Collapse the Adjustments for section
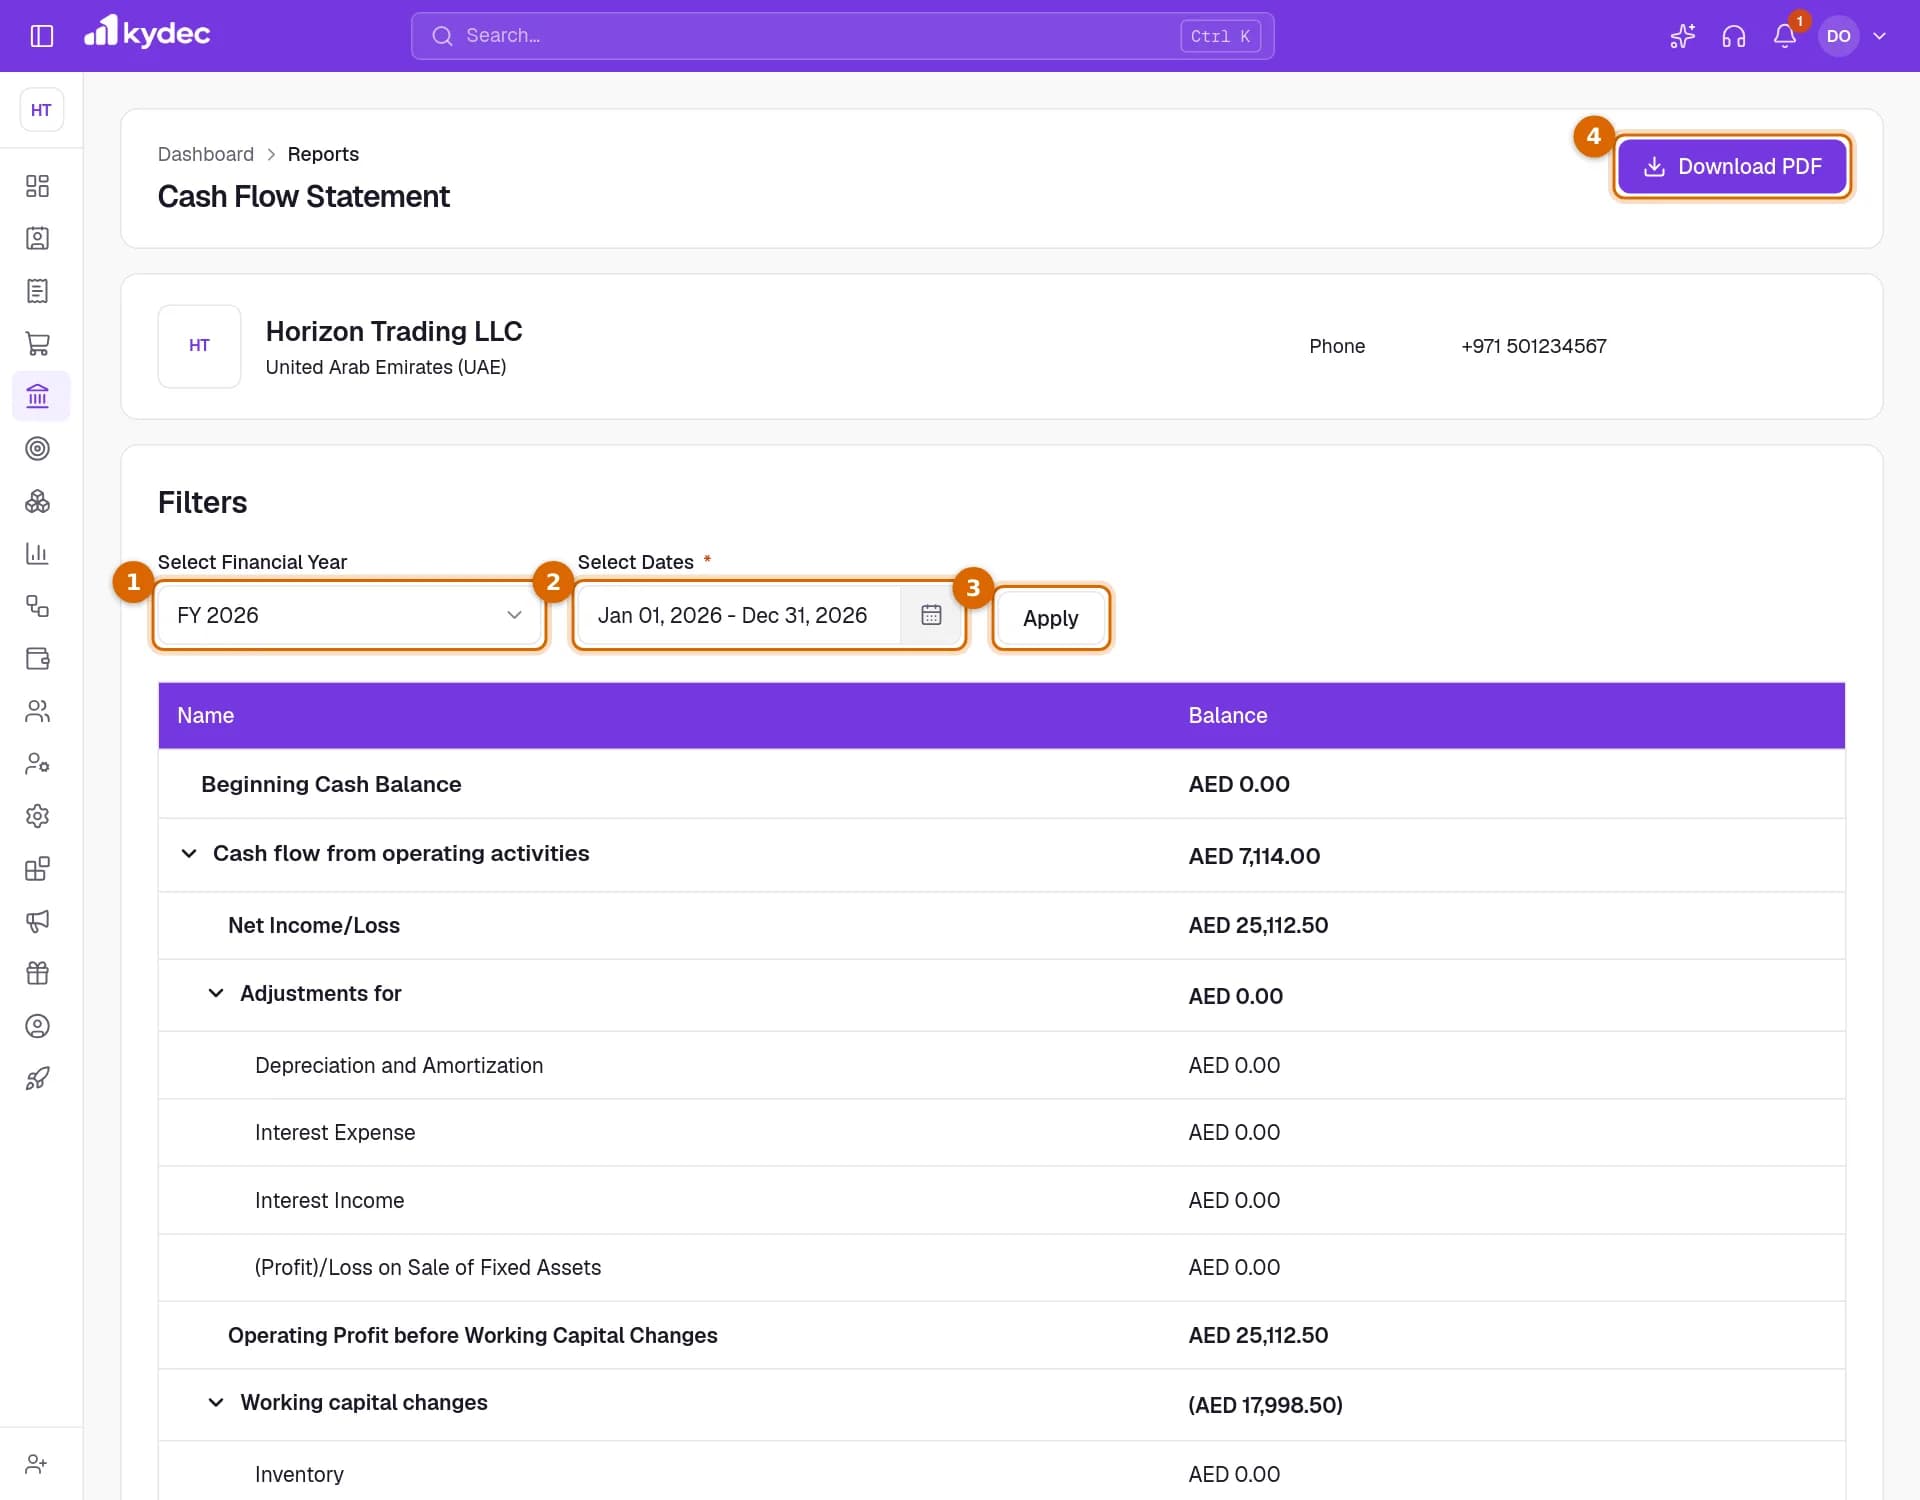 point(215,993)
